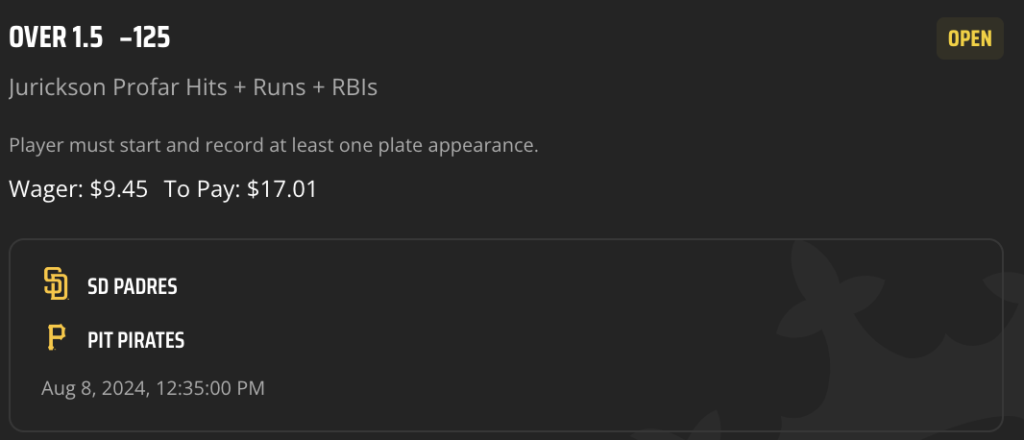Click the Wager: $9.45 amount
The height and width of the screenshot is (440, 1024).
(78, 189)
